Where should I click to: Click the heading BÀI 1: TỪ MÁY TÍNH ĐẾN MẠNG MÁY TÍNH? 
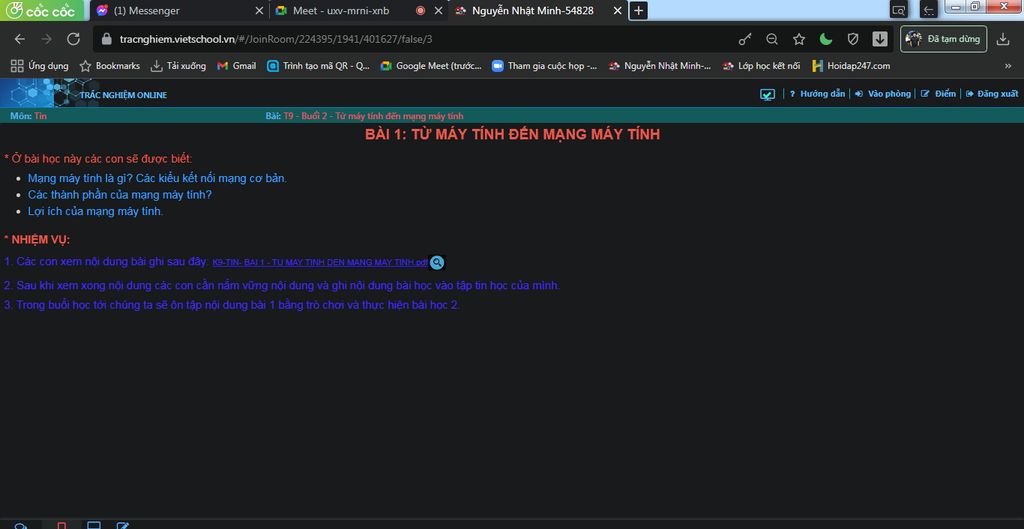click(513, 135)
